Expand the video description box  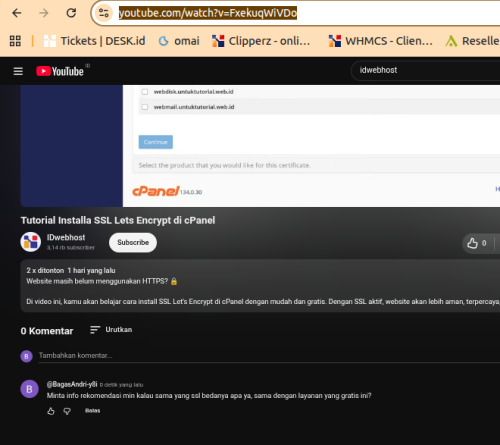[260, 286]
